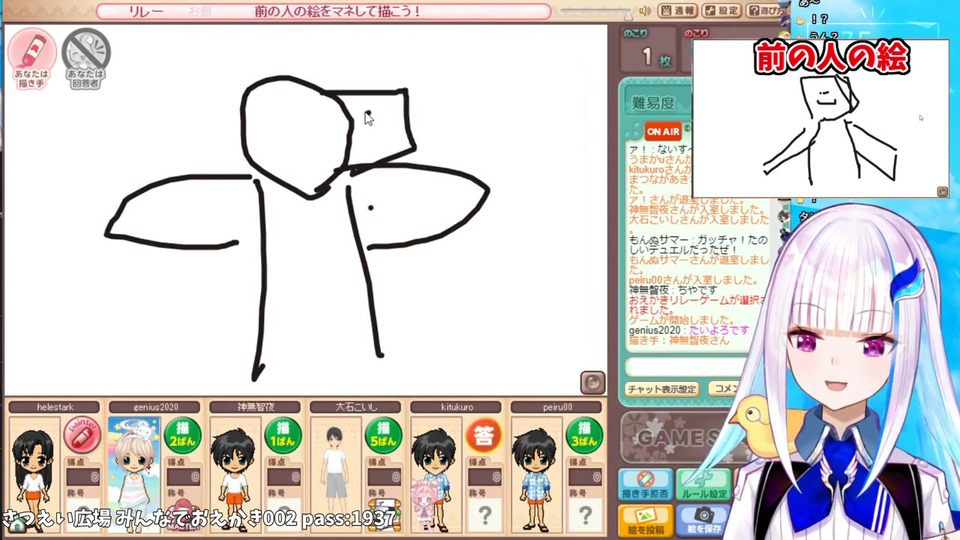Open the 遊び方 how-to-play button
This screenshot has width=960, height=540.
(765, 10)
